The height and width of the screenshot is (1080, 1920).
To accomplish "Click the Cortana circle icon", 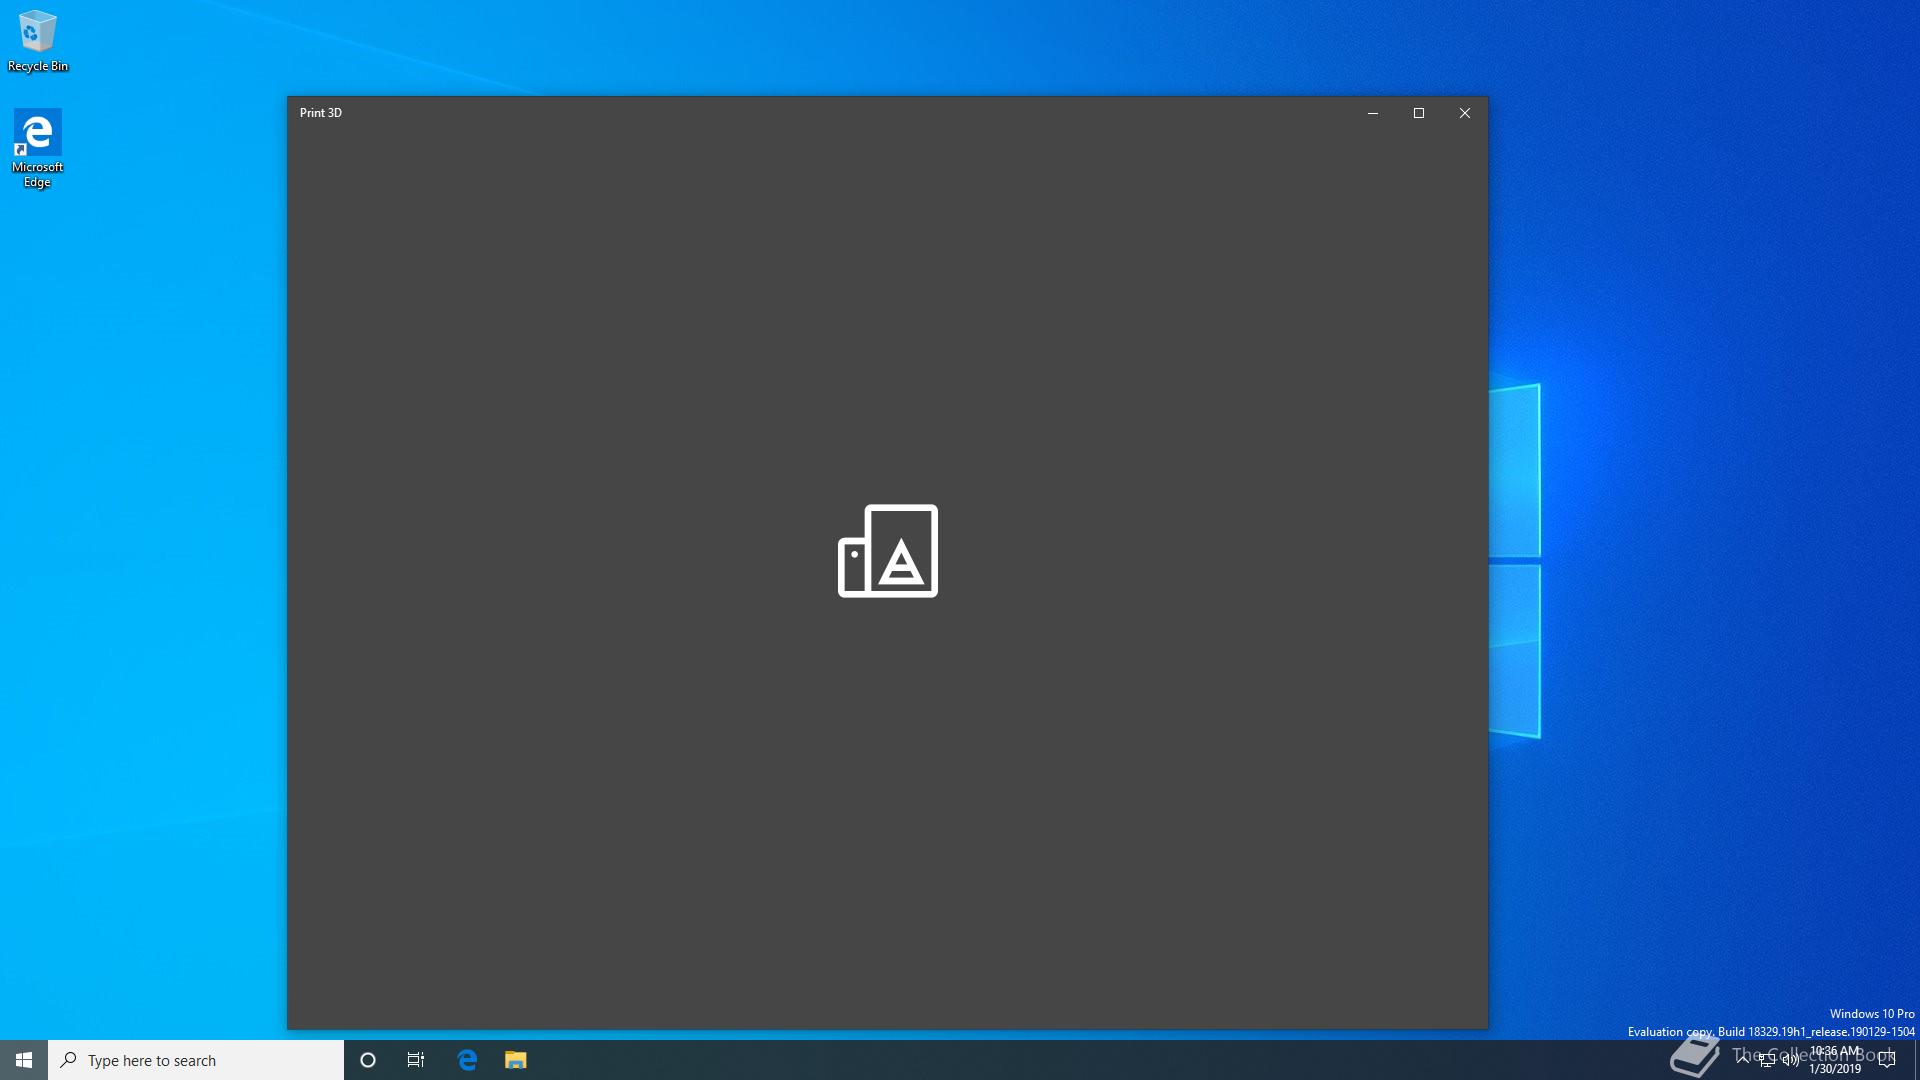I will [367, 1060].
